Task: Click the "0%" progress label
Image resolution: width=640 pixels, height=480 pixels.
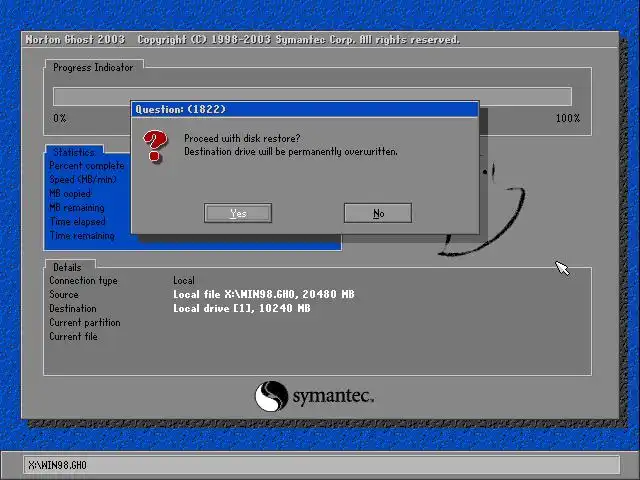Action: (60, 118)
